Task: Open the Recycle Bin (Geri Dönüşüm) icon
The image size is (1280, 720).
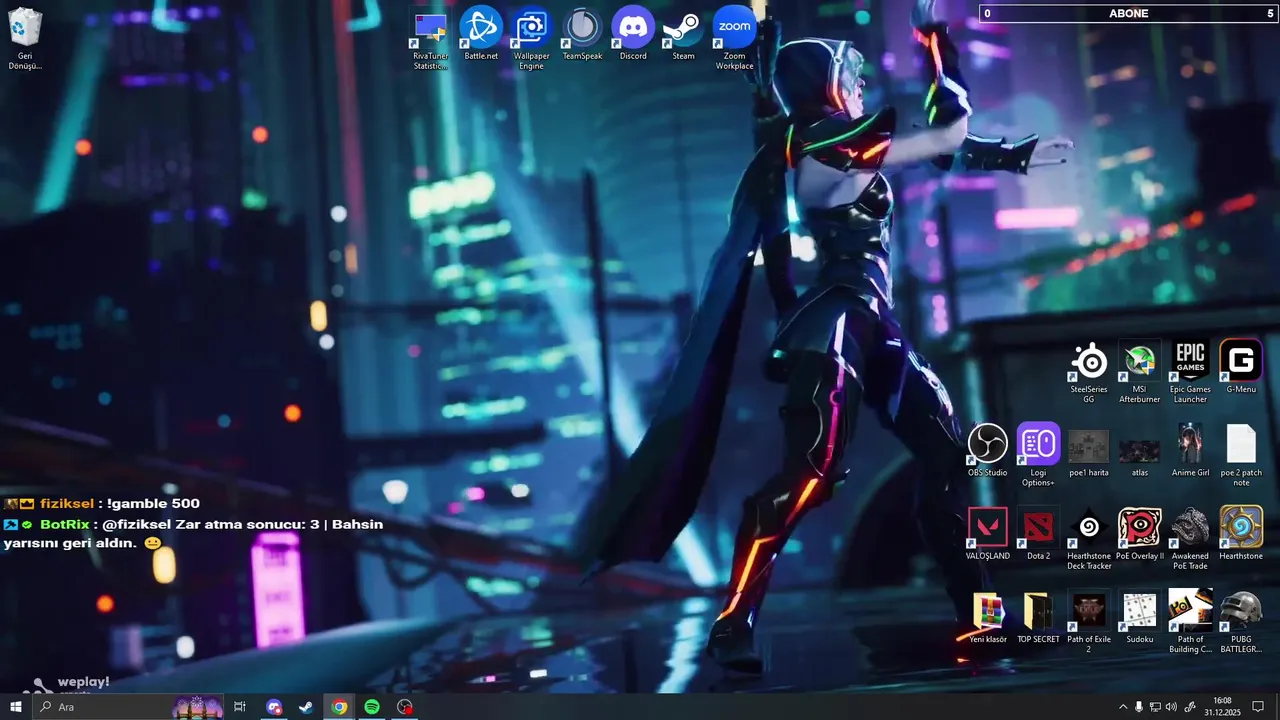Action: pos(24,39)
